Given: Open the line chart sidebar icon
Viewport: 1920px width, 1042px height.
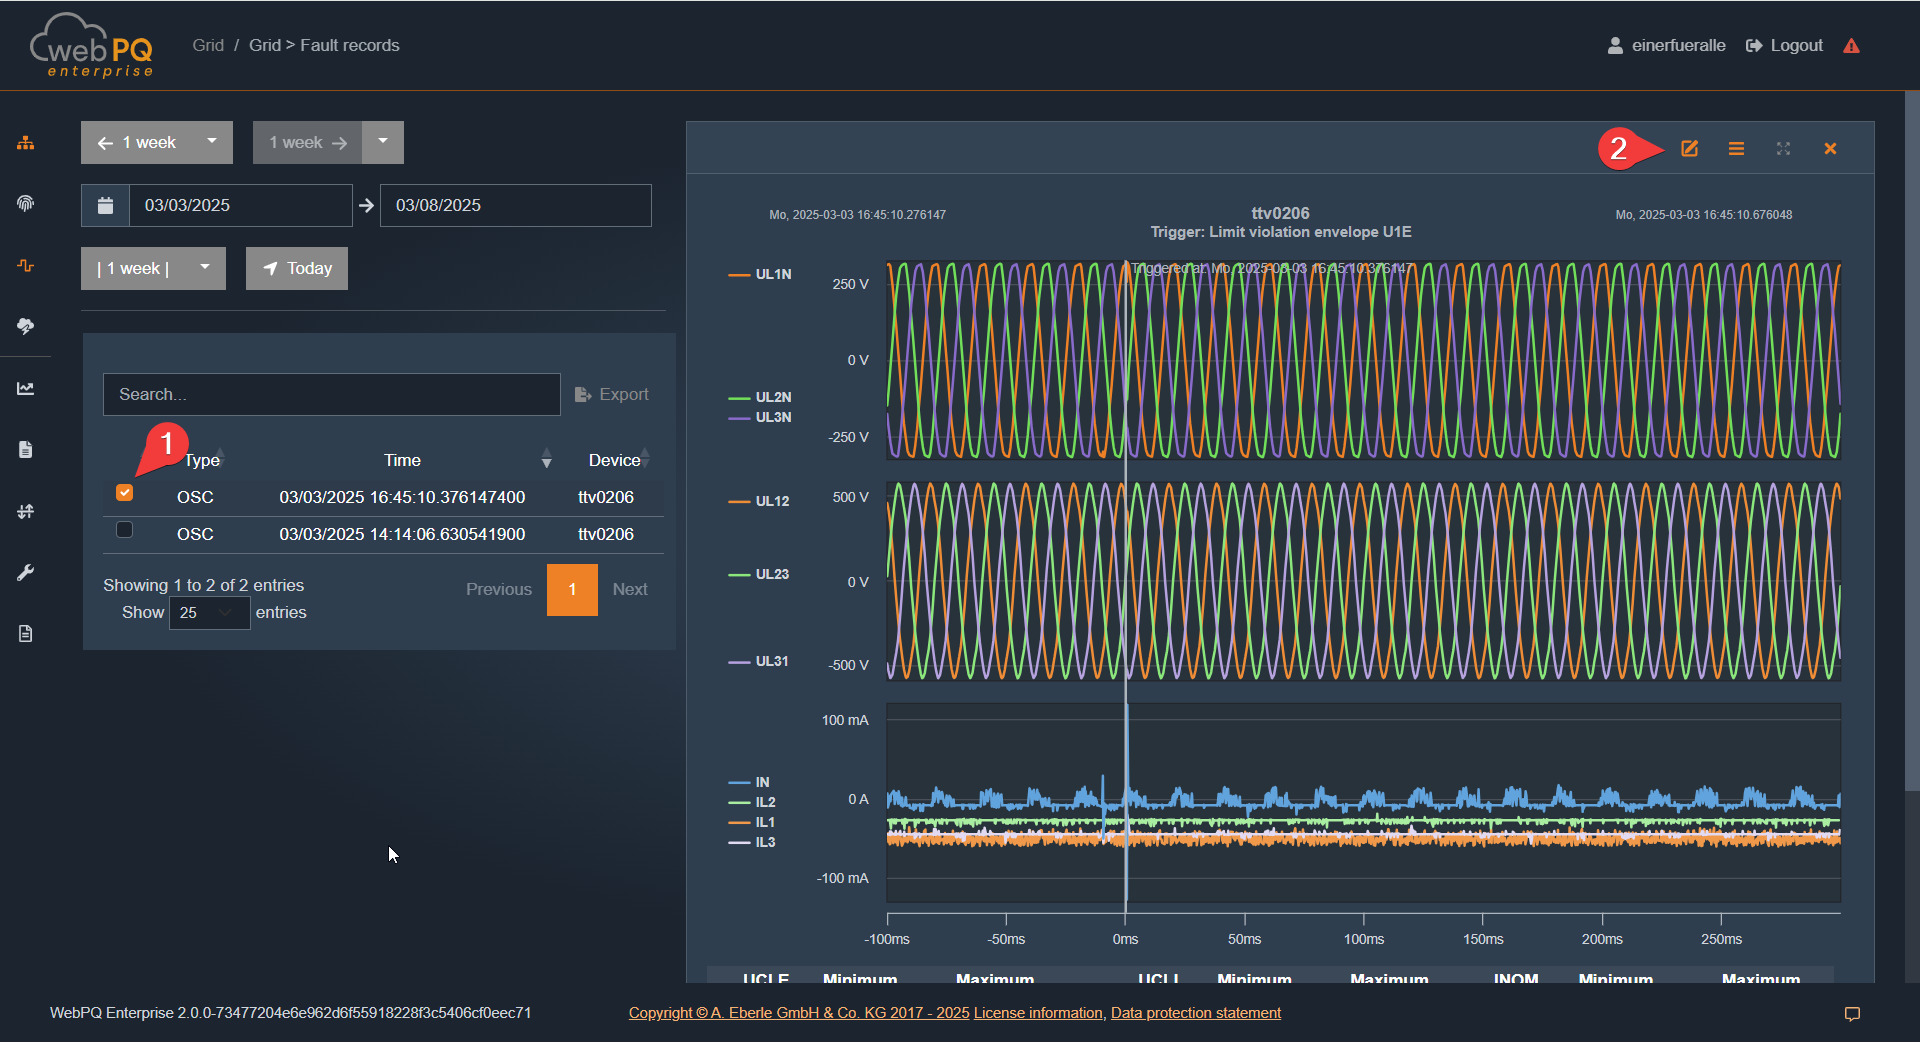Looking at the screenshot, I should pyautogui.click(x=26, y=388).
